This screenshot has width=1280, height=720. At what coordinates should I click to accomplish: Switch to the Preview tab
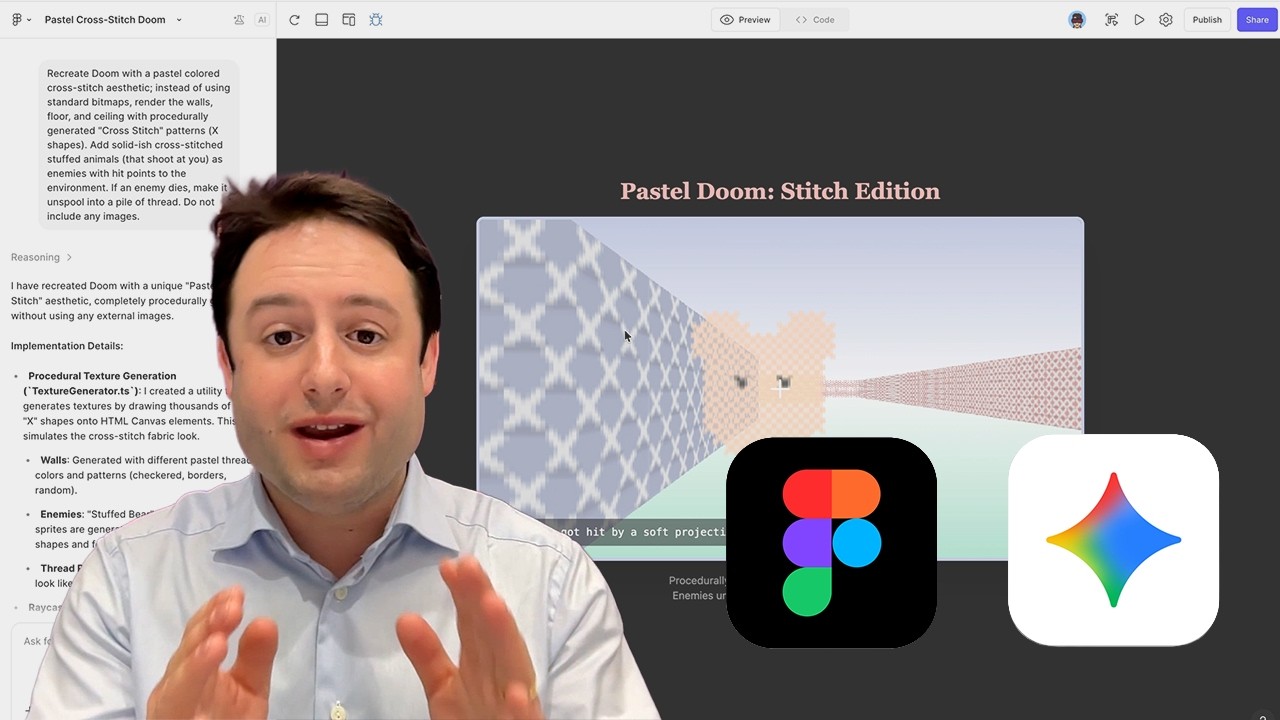pos(746,20)
